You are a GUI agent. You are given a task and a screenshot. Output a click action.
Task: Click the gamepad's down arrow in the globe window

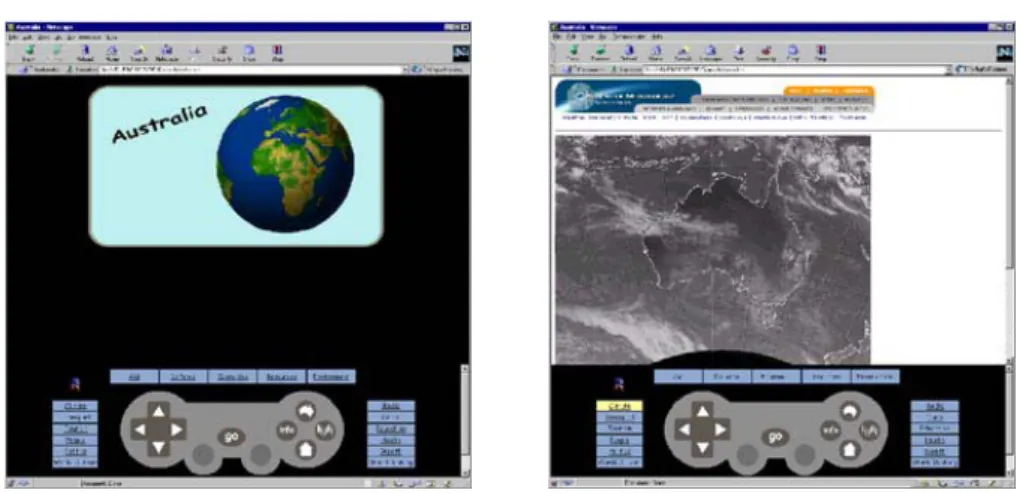click(x=159, y=447)
